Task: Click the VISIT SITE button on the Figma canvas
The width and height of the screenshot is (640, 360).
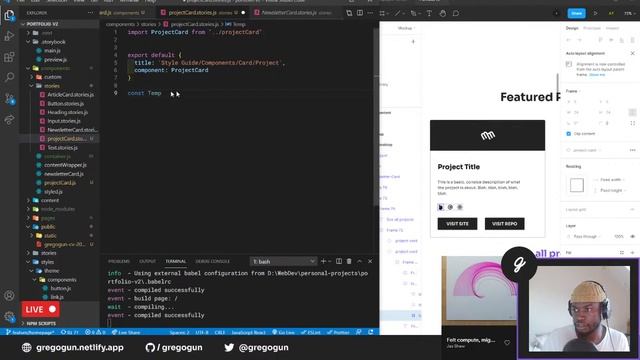Action: tap(457, 224)
